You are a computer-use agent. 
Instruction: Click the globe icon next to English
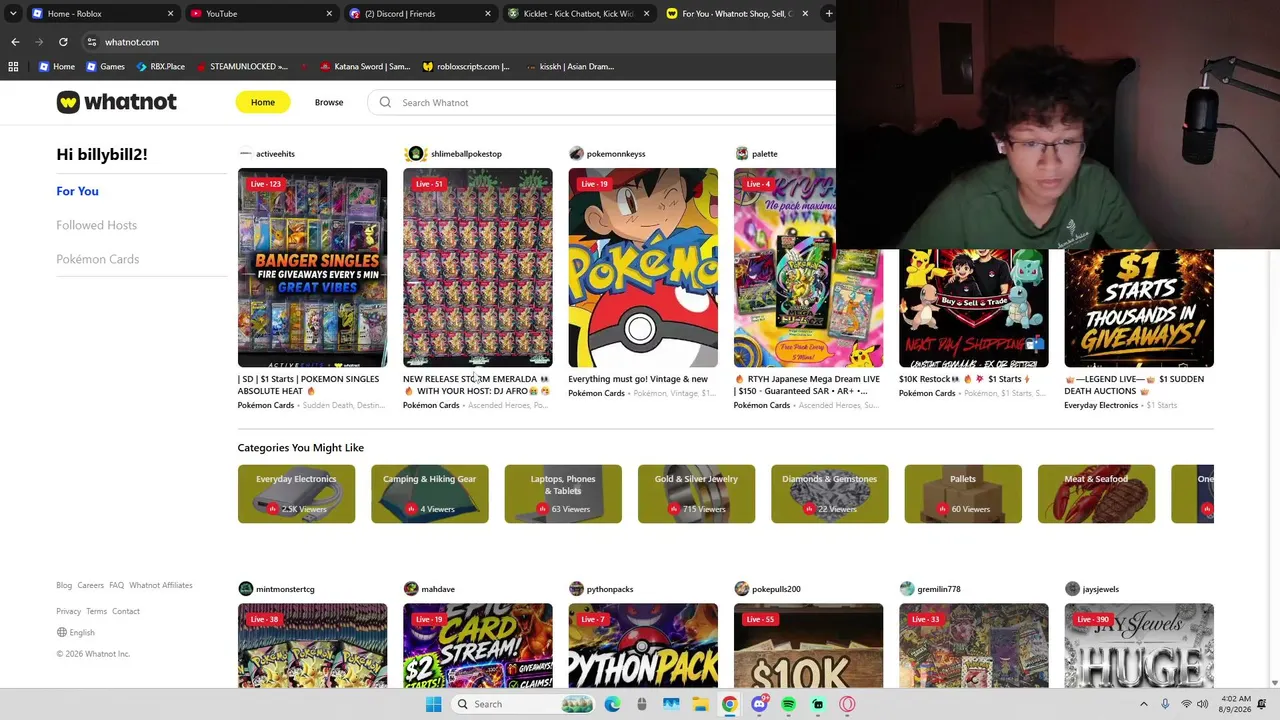click(x=62, y=633)
